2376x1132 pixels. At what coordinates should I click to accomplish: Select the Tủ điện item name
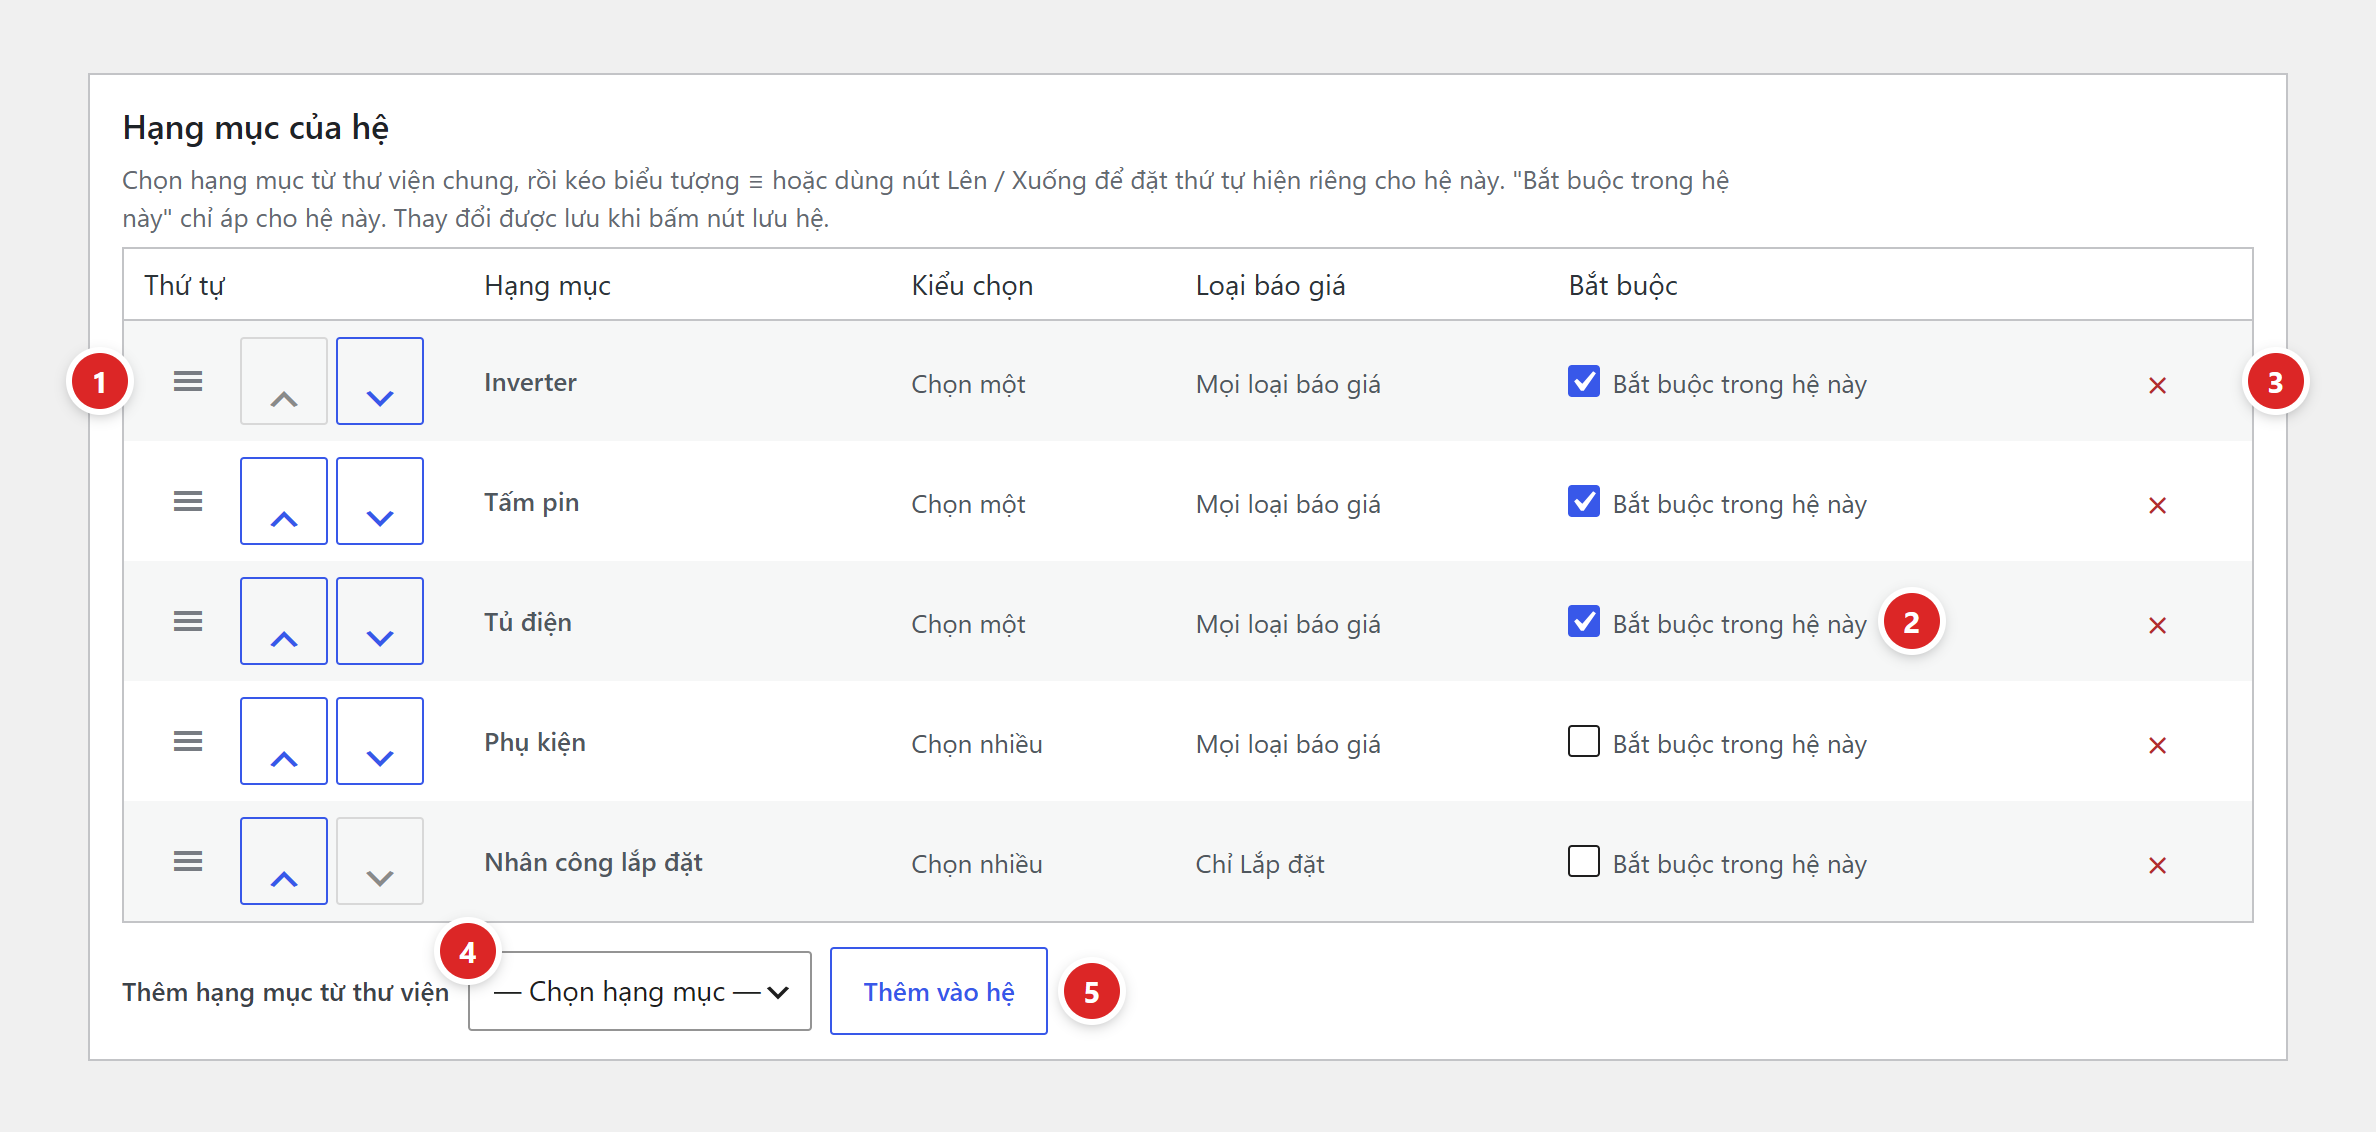click(x=528, y=623)
